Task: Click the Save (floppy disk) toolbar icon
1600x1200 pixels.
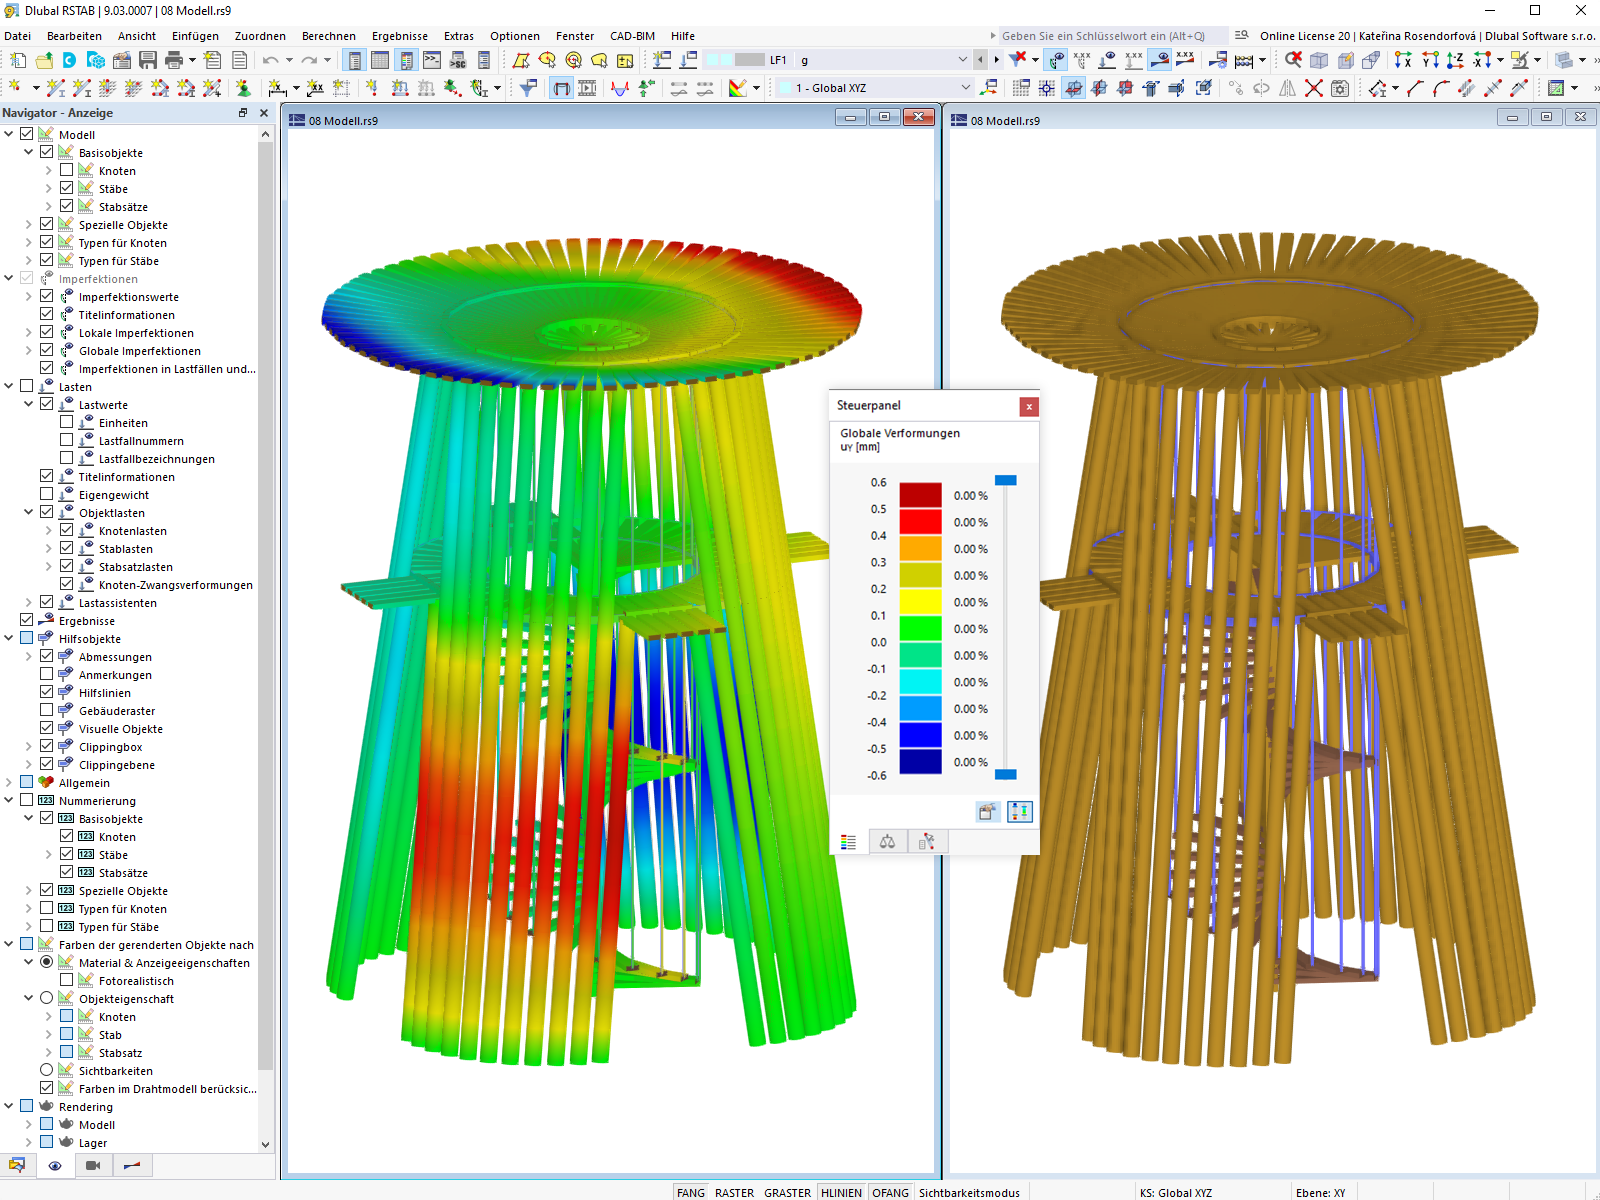Action: click(148, 60)
